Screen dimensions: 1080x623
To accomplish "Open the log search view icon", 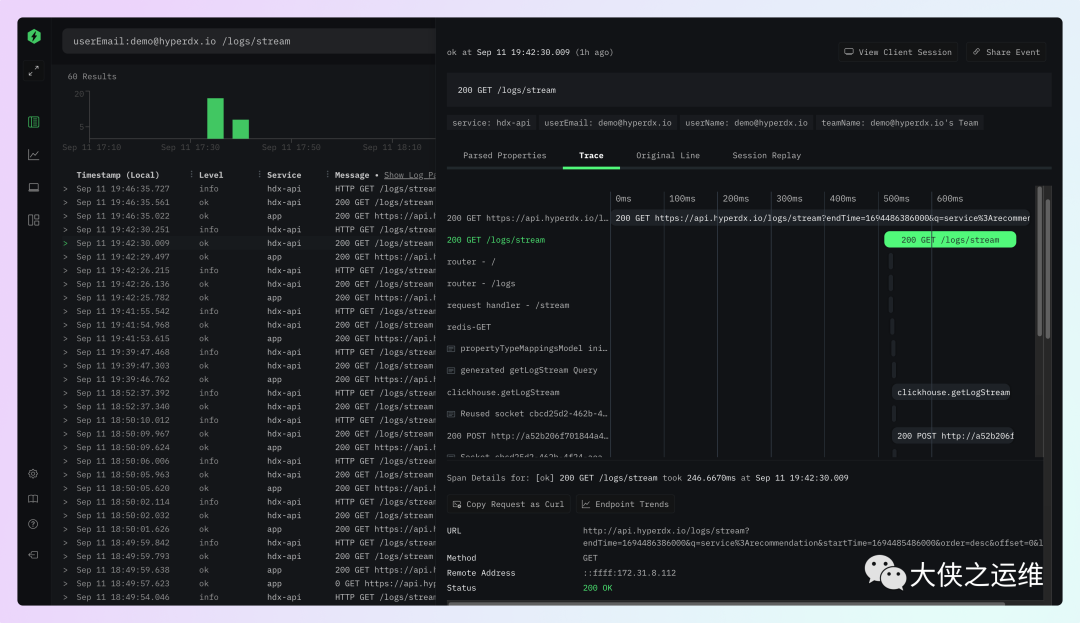I will click(34, 122).
